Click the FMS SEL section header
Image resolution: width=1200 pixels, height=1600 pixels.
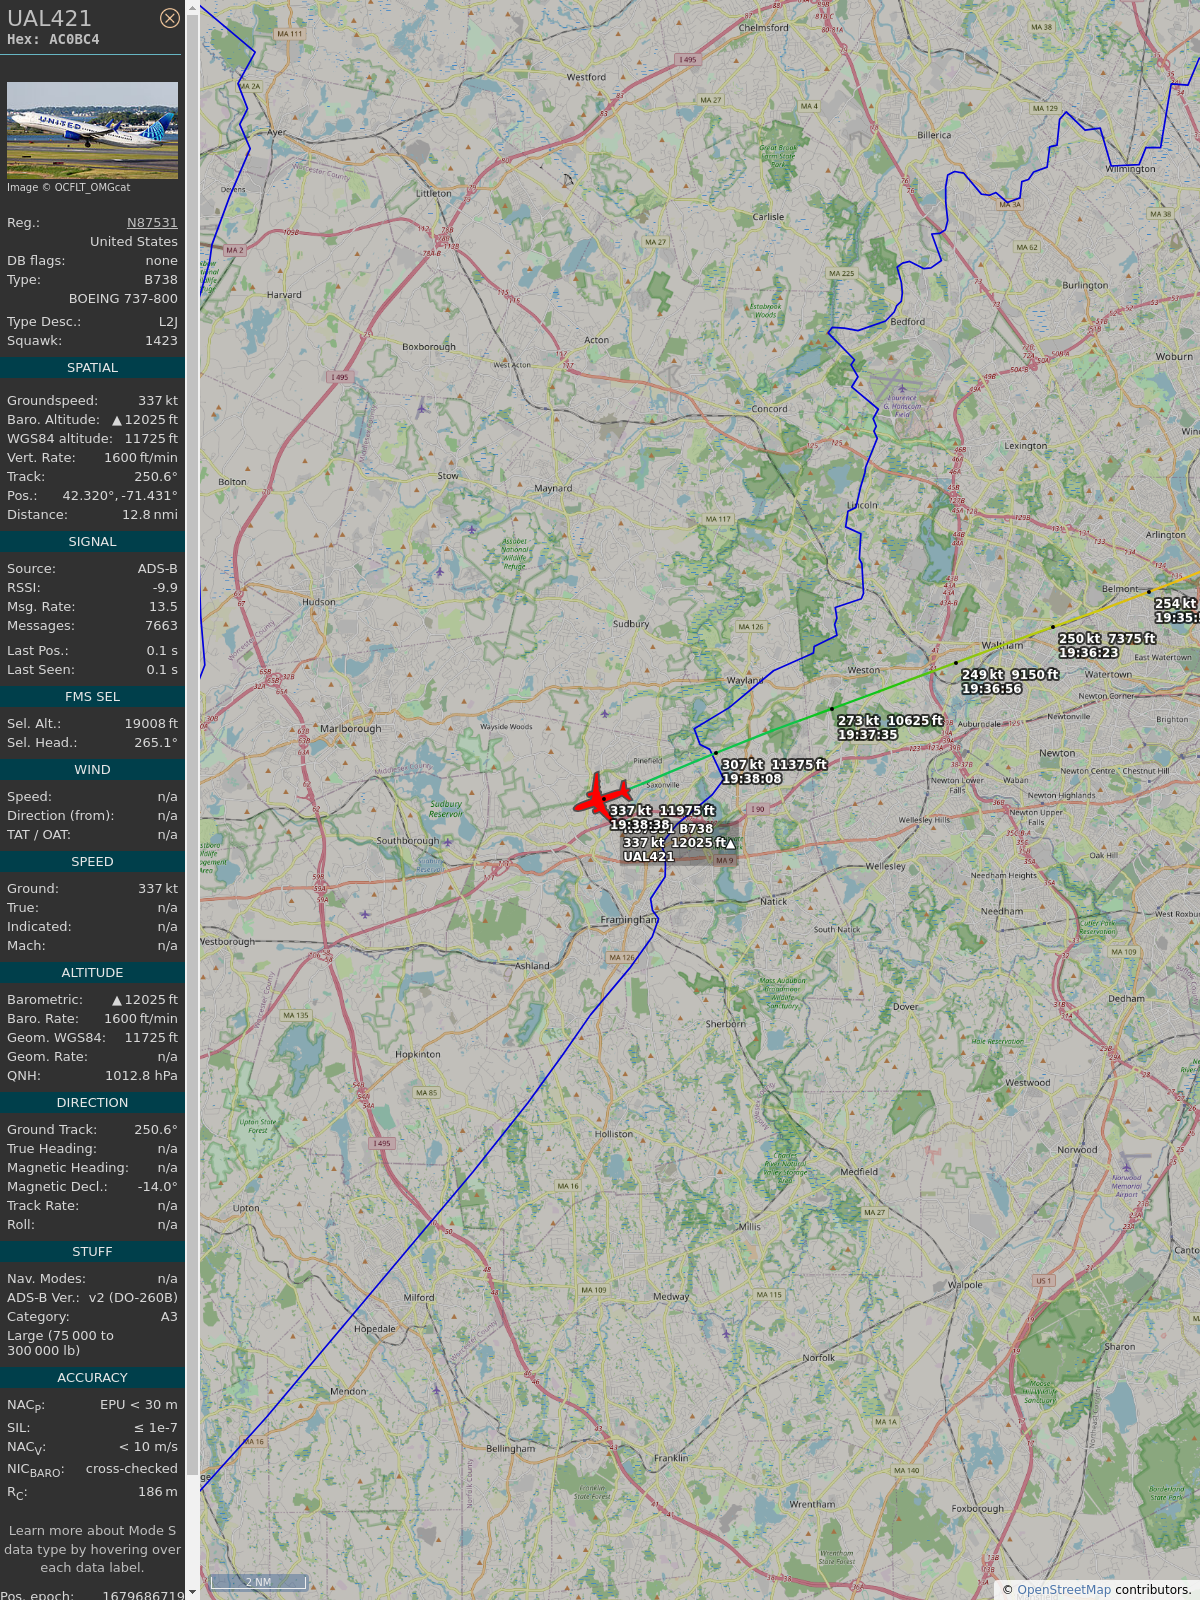pyautogui.click(x=92, y=697)
